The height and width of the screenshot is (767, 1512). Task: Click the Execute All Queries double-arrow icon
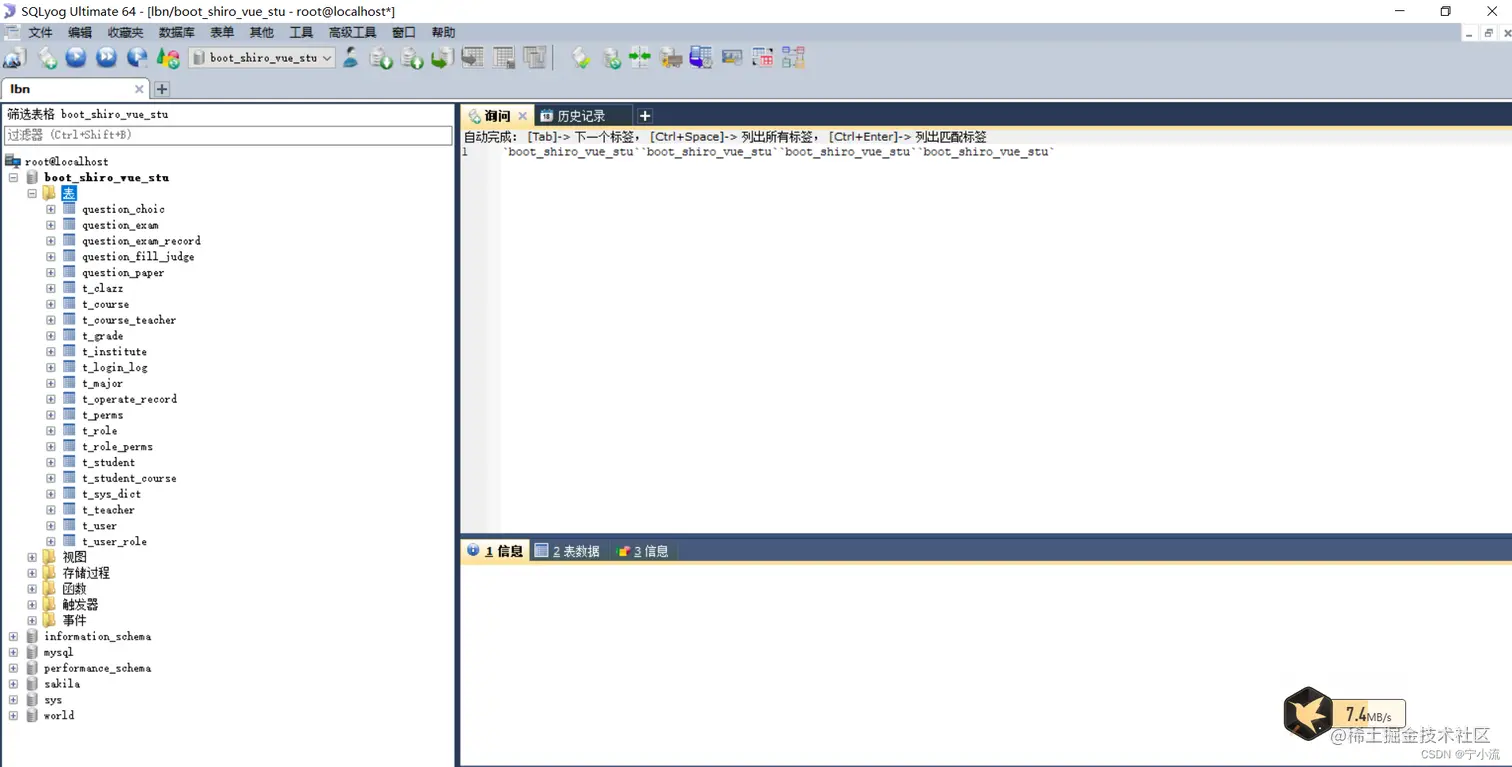[106, 58]
